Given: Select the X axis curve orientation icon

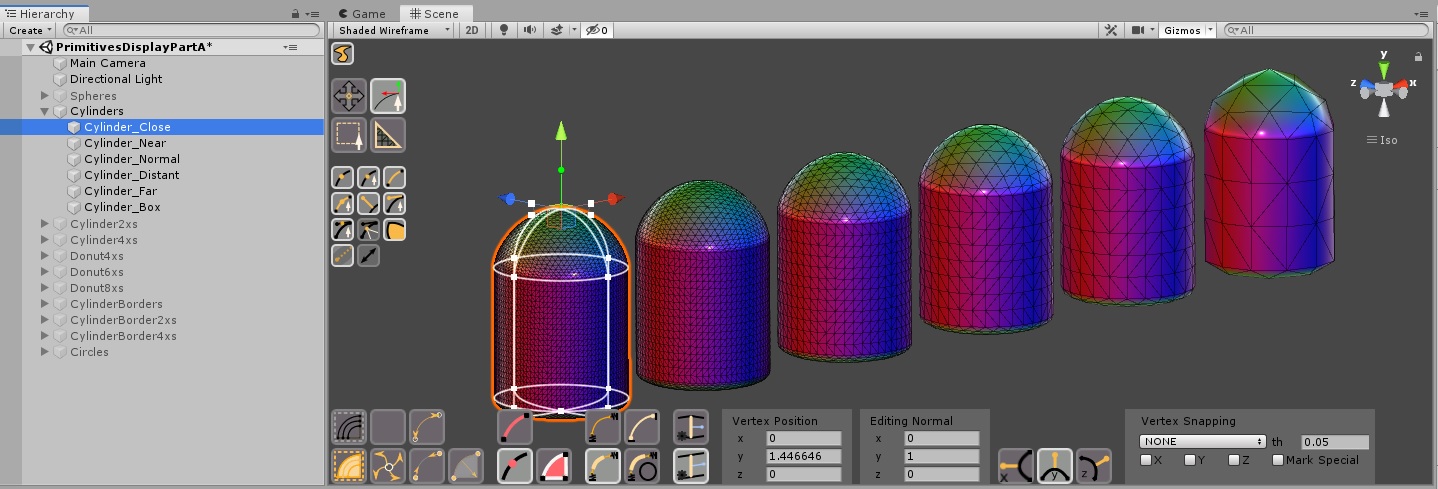Looking at the screenshot, I should point(1016,466).
